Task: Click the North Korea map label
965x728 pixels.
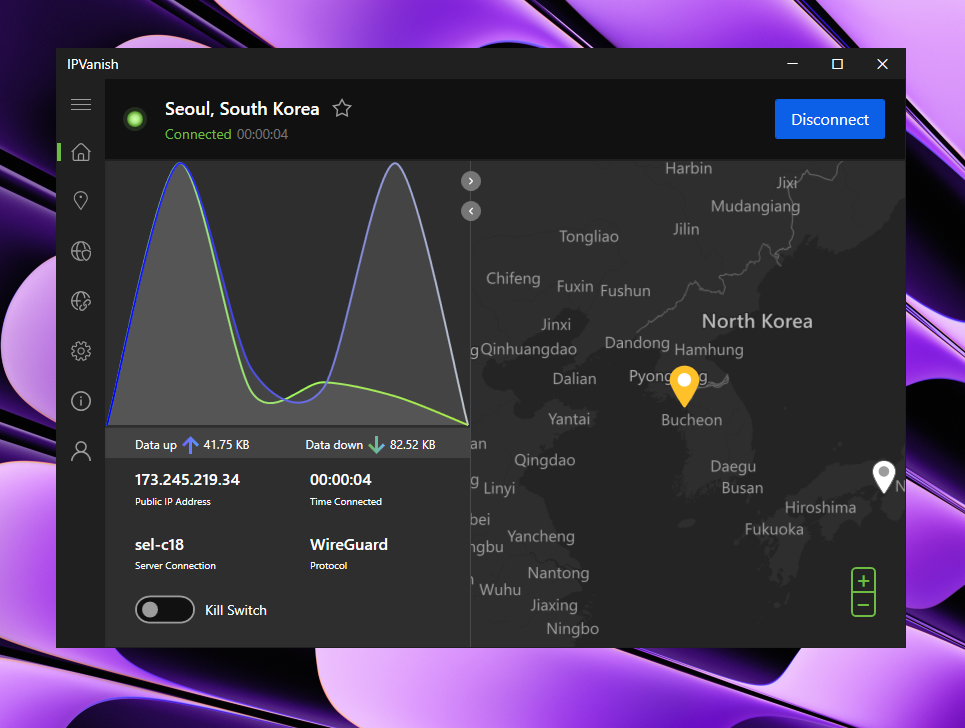Action: click(x=757, y=321)
